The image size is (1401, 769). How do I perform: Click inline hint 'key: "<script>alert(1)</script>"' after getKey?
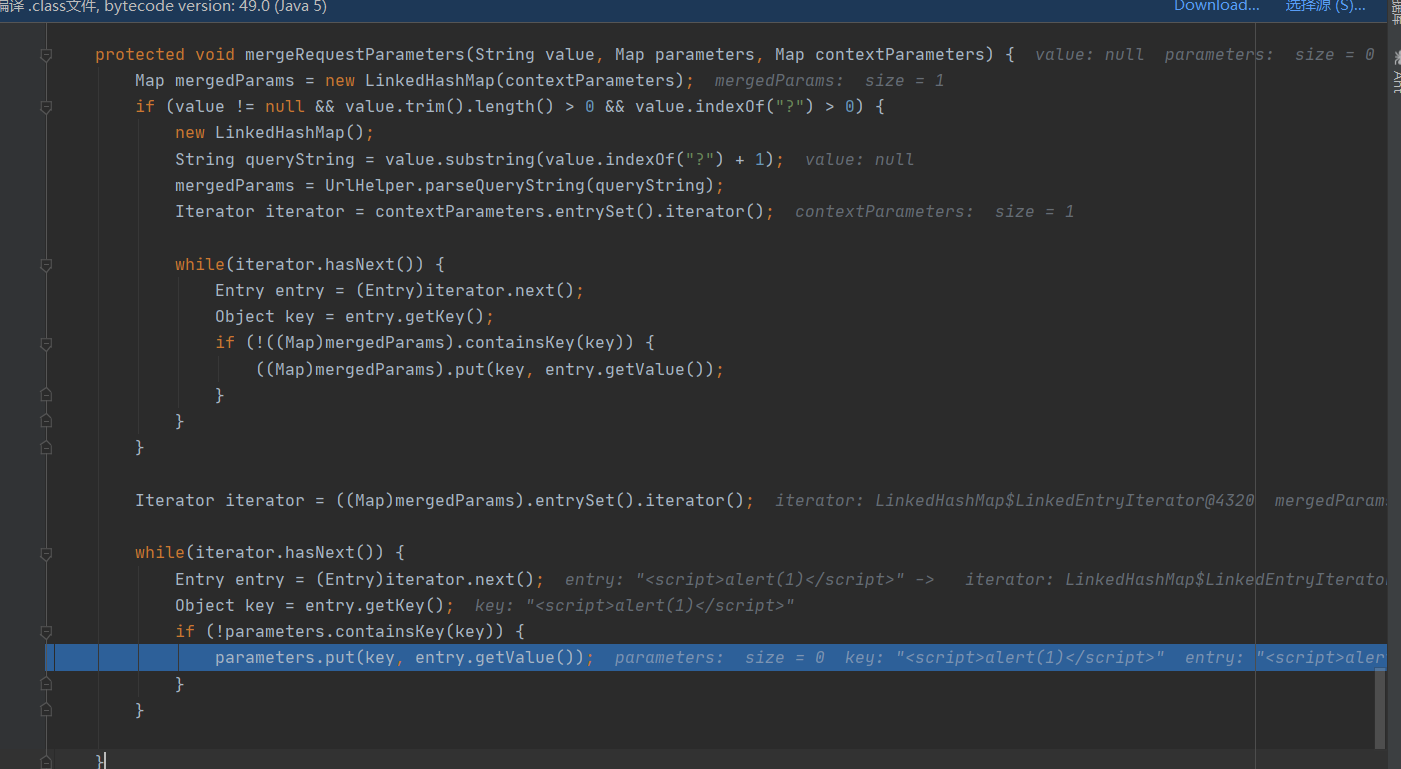click(634, 606)
